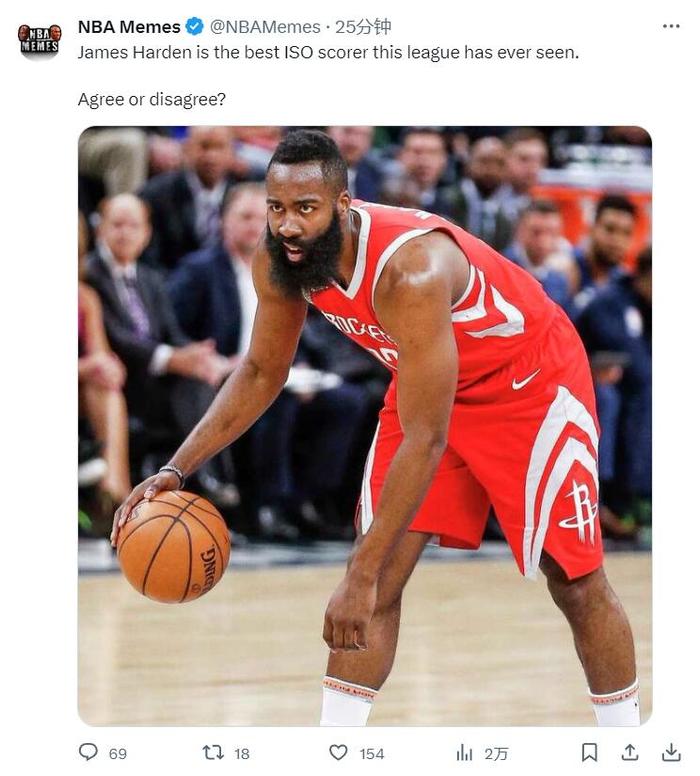Click the 154 likes count
The image size is (700, 776).
click(x=372, y=754)
